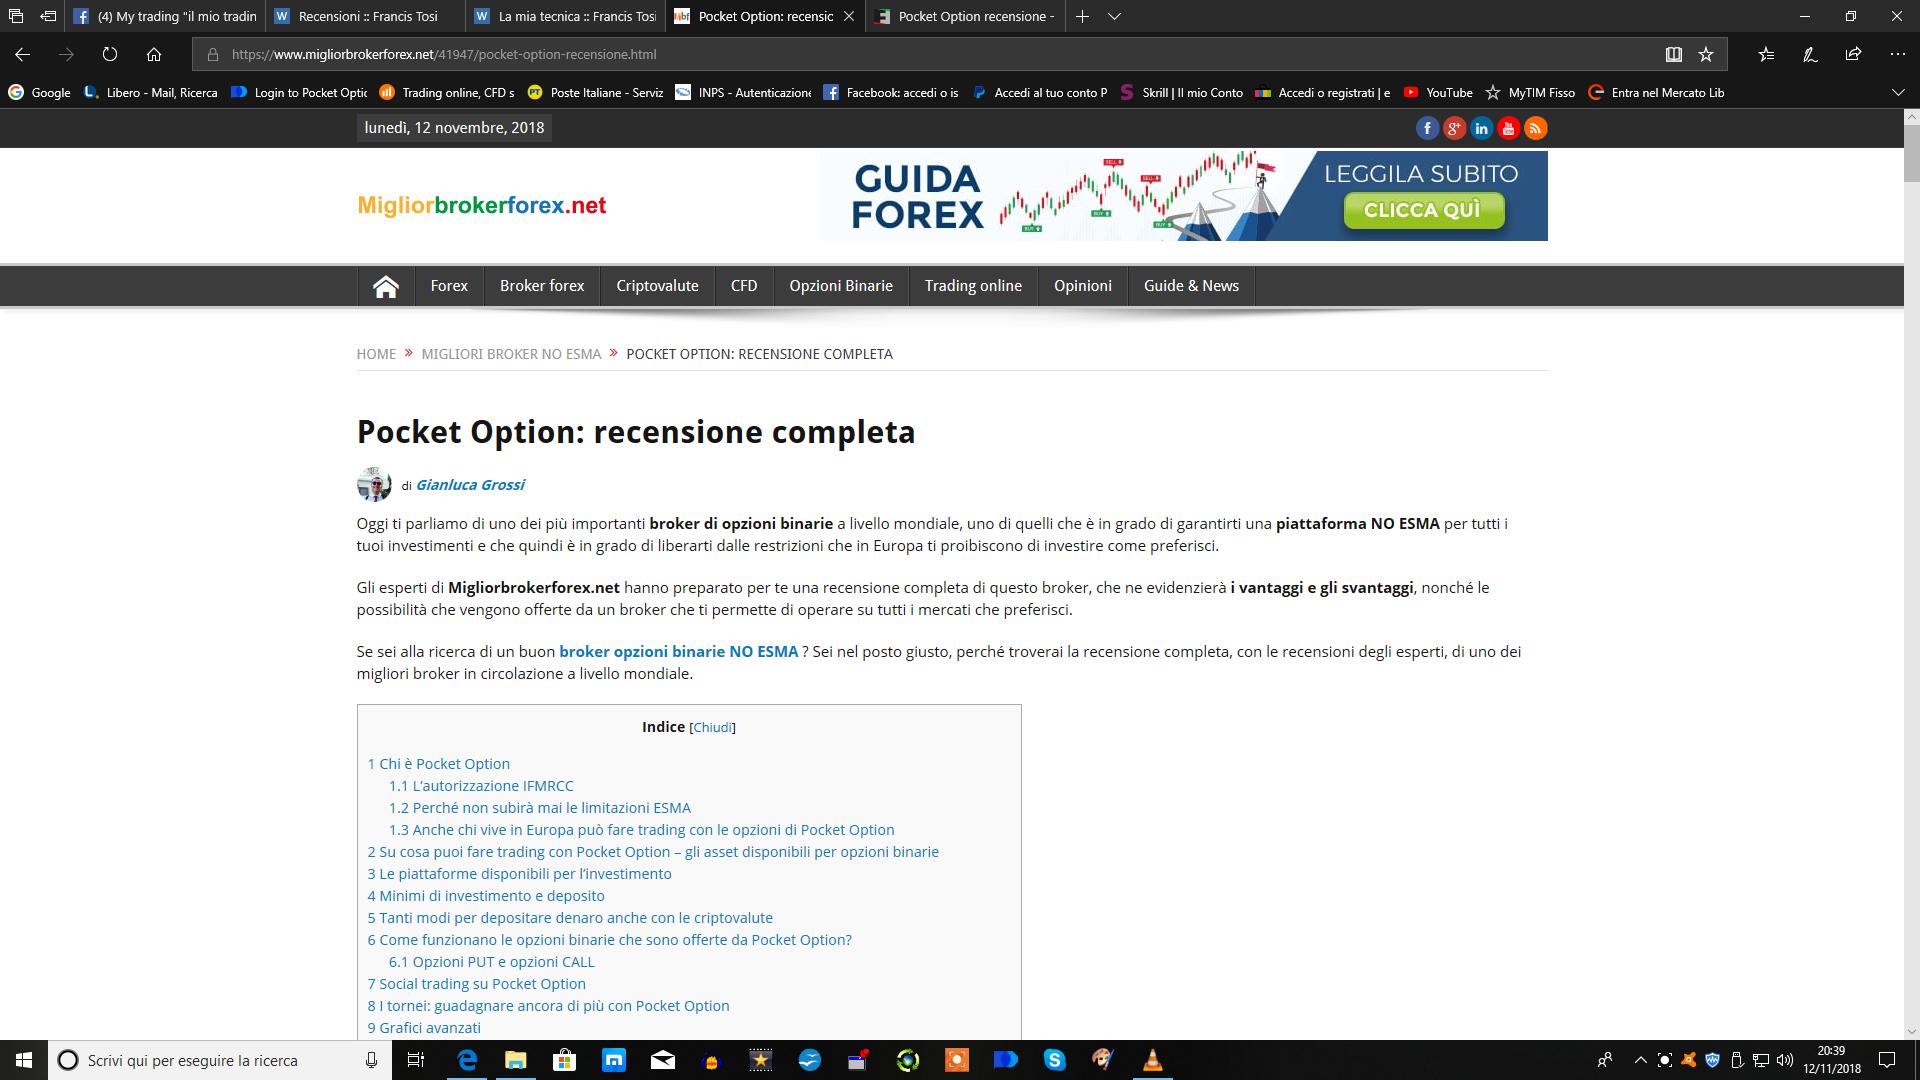Expand the hidden favorites bar overflow
This screenshot has height=1080, width=1920.
pos(1898,92)
